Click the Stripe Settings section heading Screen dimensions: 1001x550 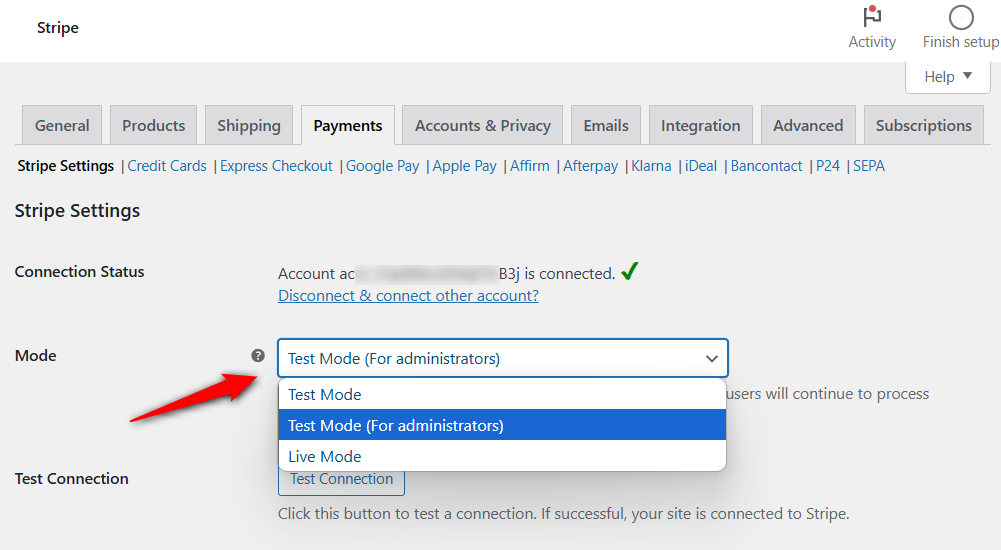coord(77,211)
